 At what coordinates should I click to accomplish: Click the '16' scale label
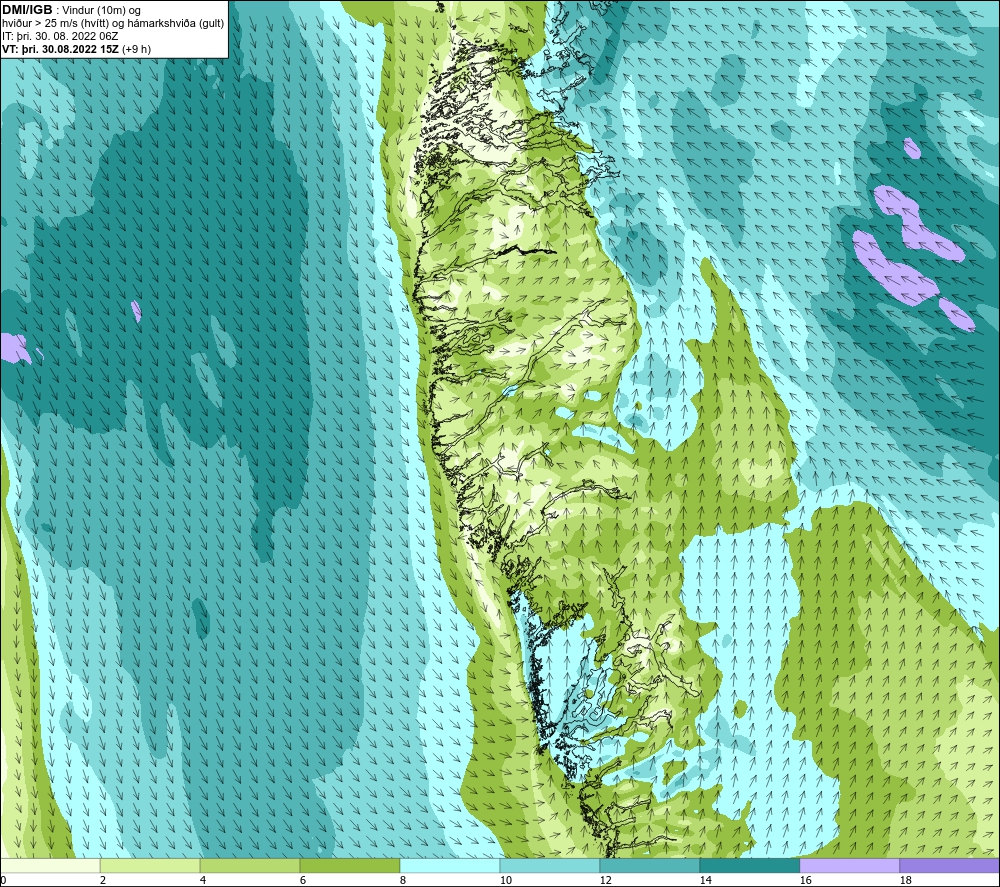coord(805,881)
